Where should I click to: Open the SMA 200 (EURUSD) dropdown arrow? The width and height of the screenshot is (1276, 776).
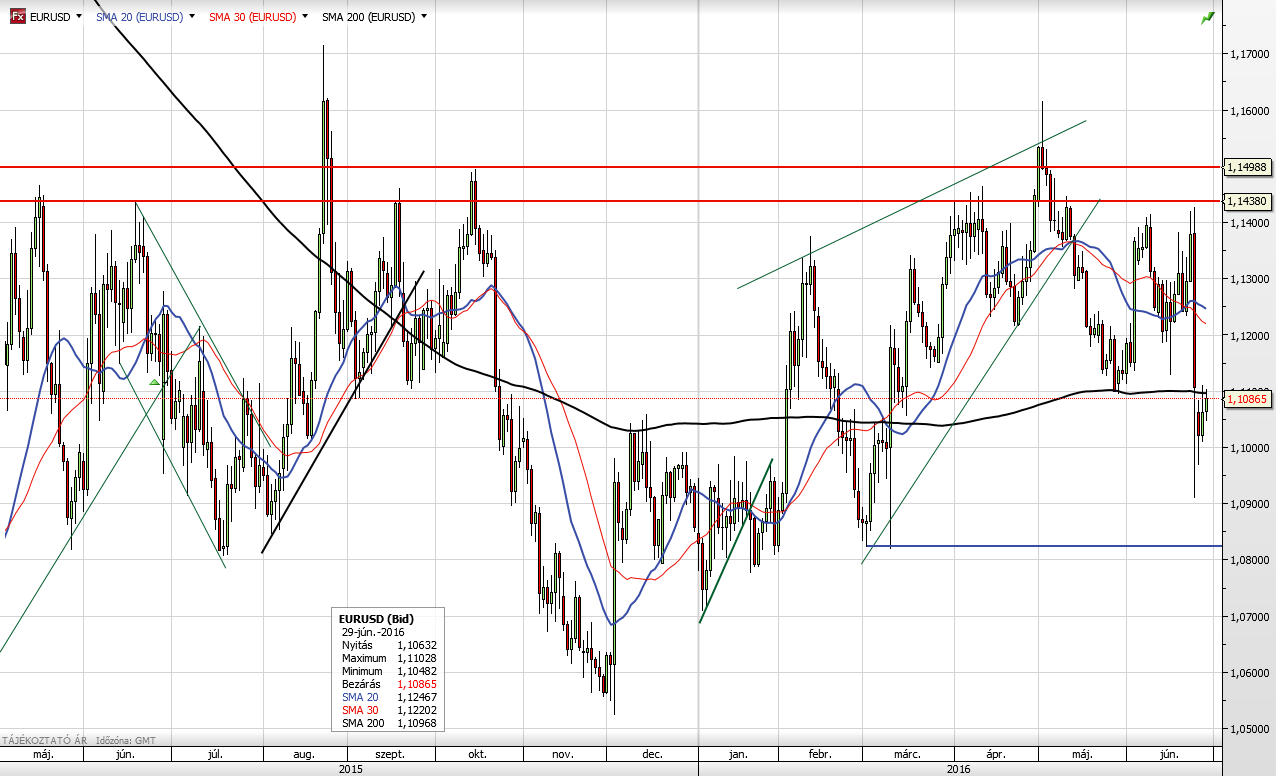424,17
